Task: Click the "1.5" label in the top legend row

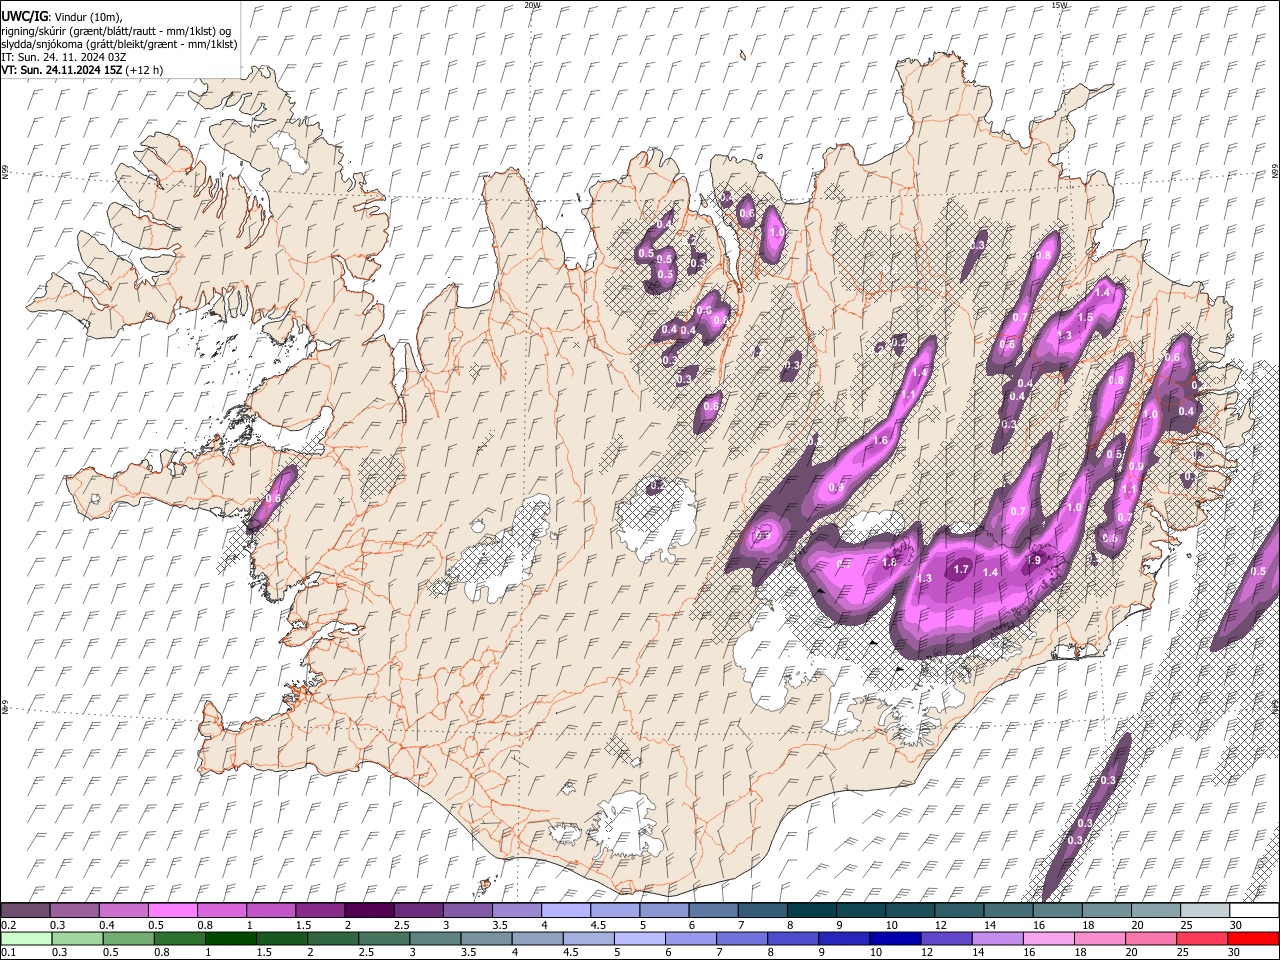Action: (304, 925)
